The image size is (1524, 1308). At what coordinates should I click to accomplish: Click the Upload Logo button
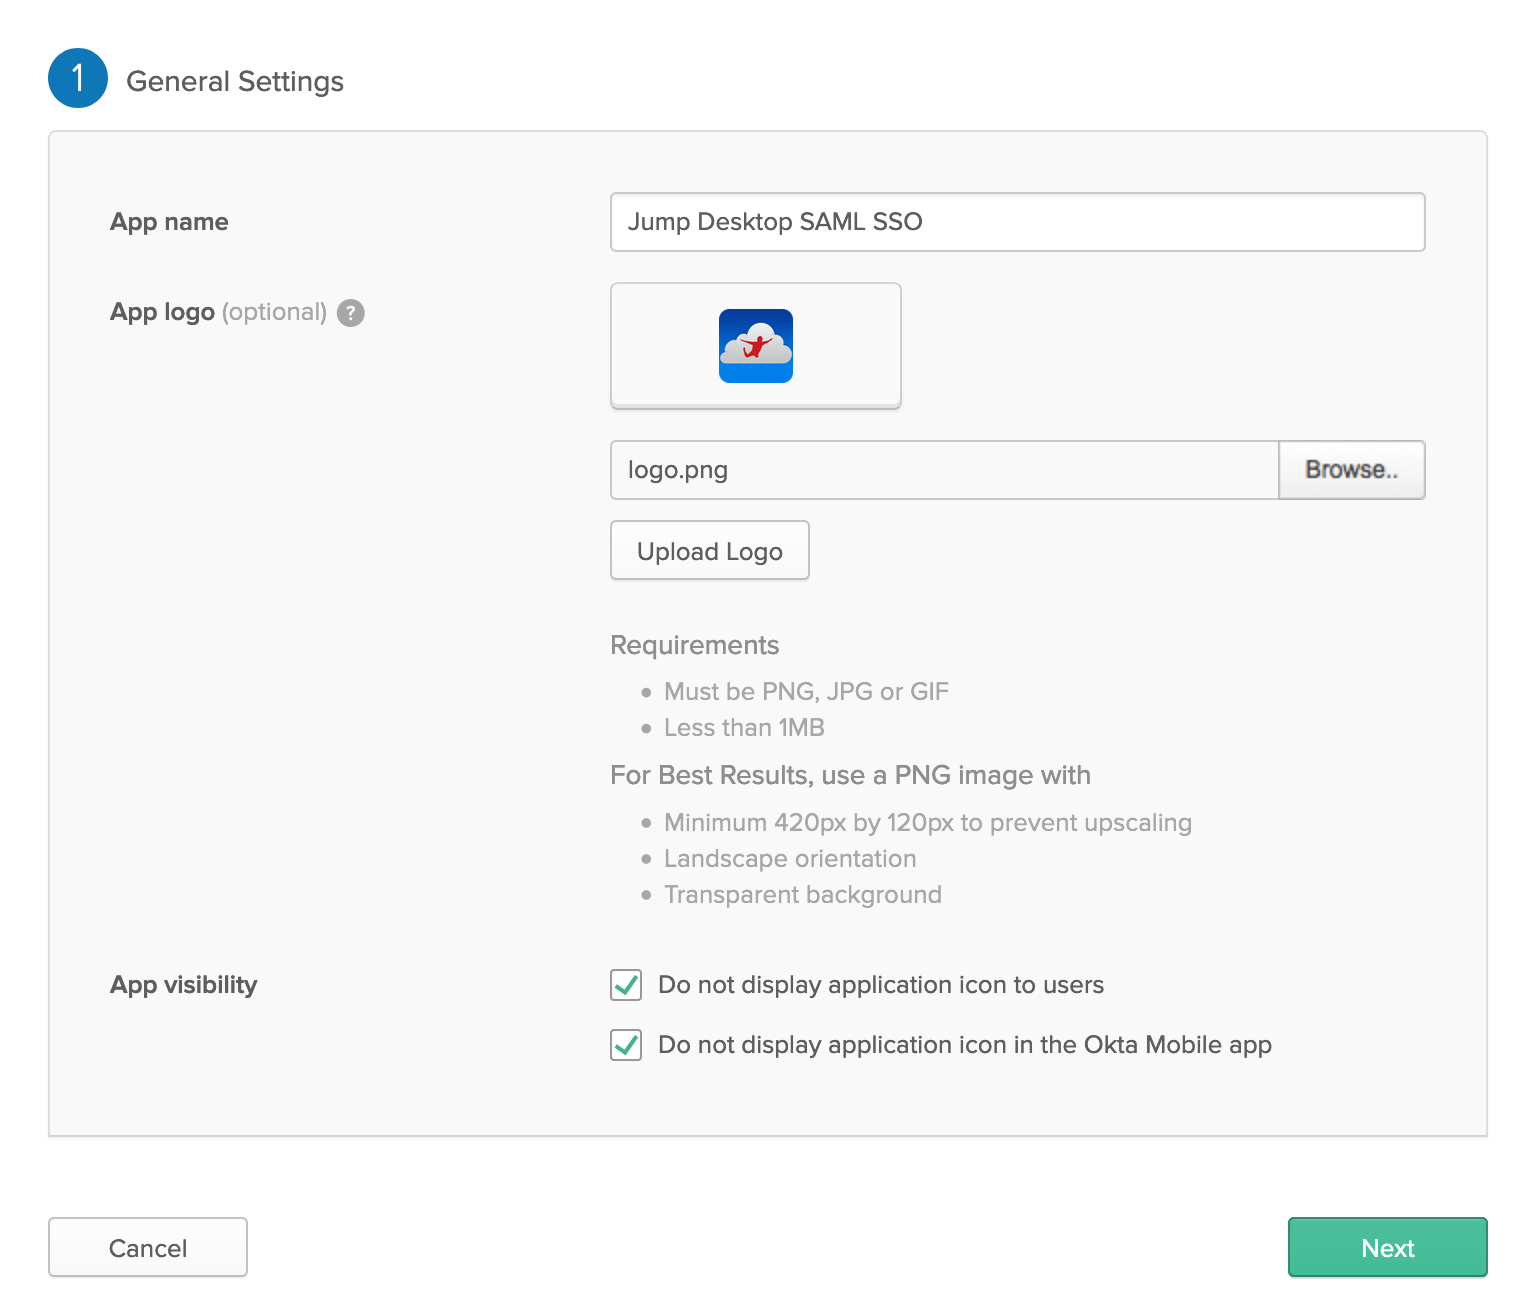710,551
